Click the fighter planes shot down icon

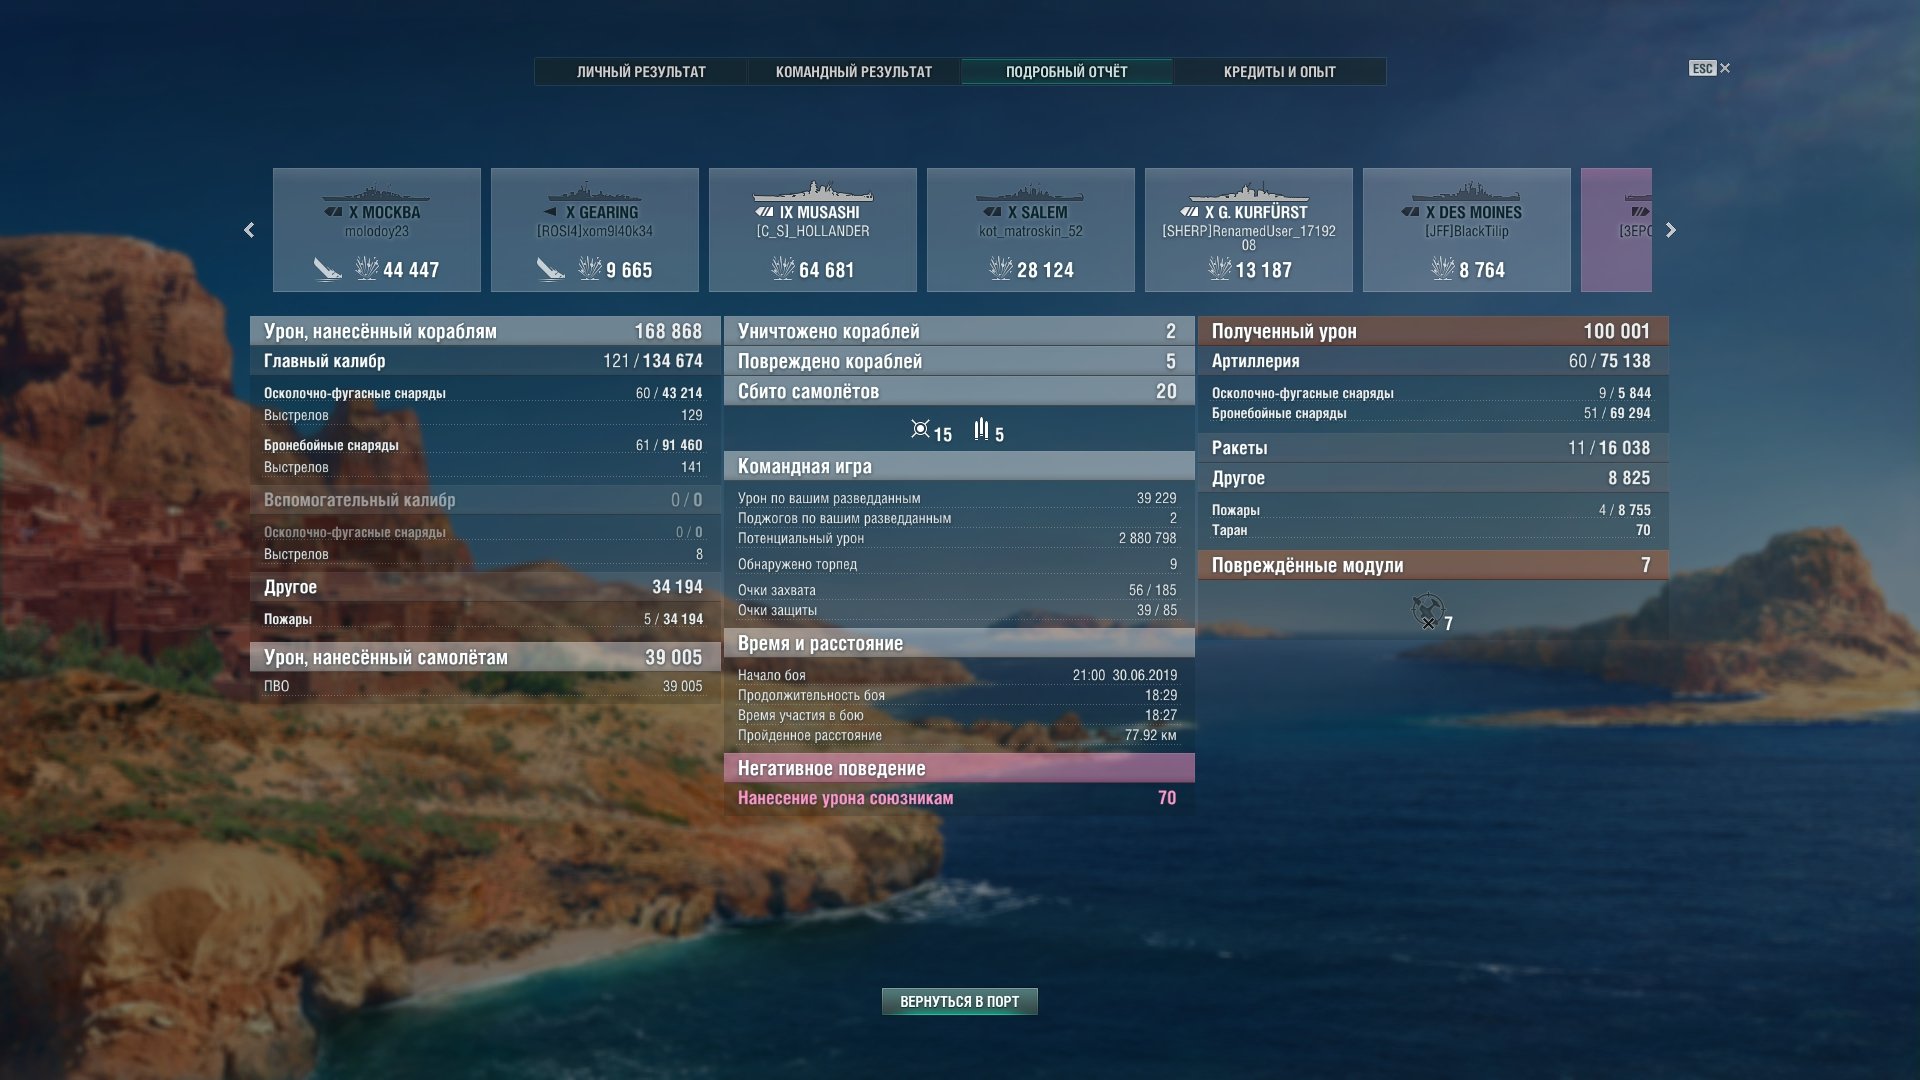[920, 429]
